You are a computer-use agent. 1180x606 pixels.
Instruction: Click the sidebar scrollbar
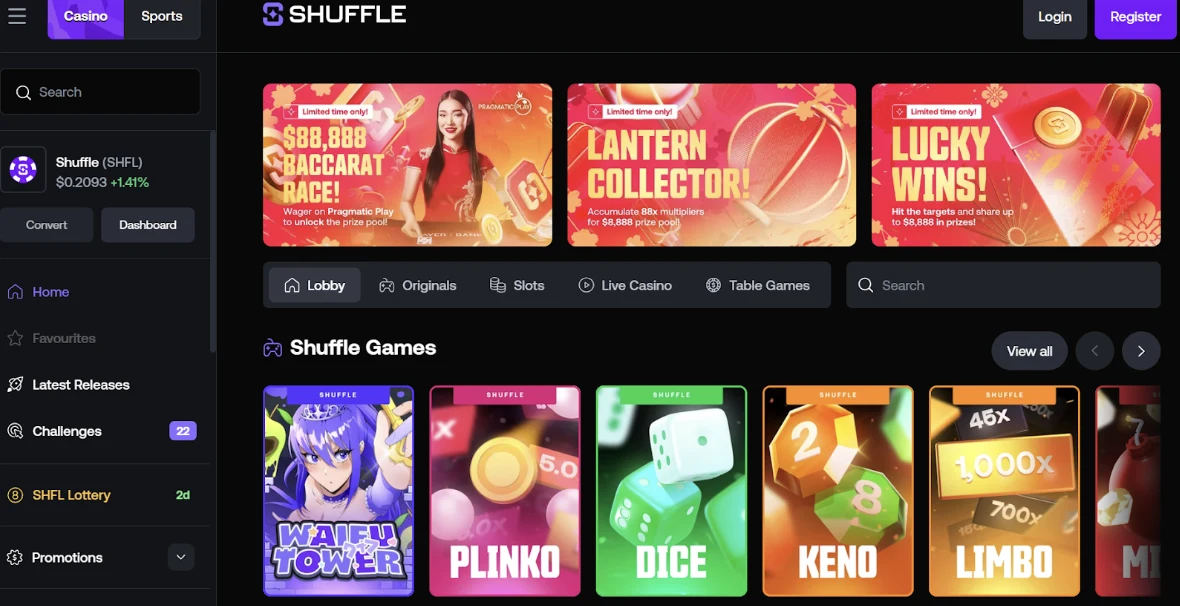point(213,241)
